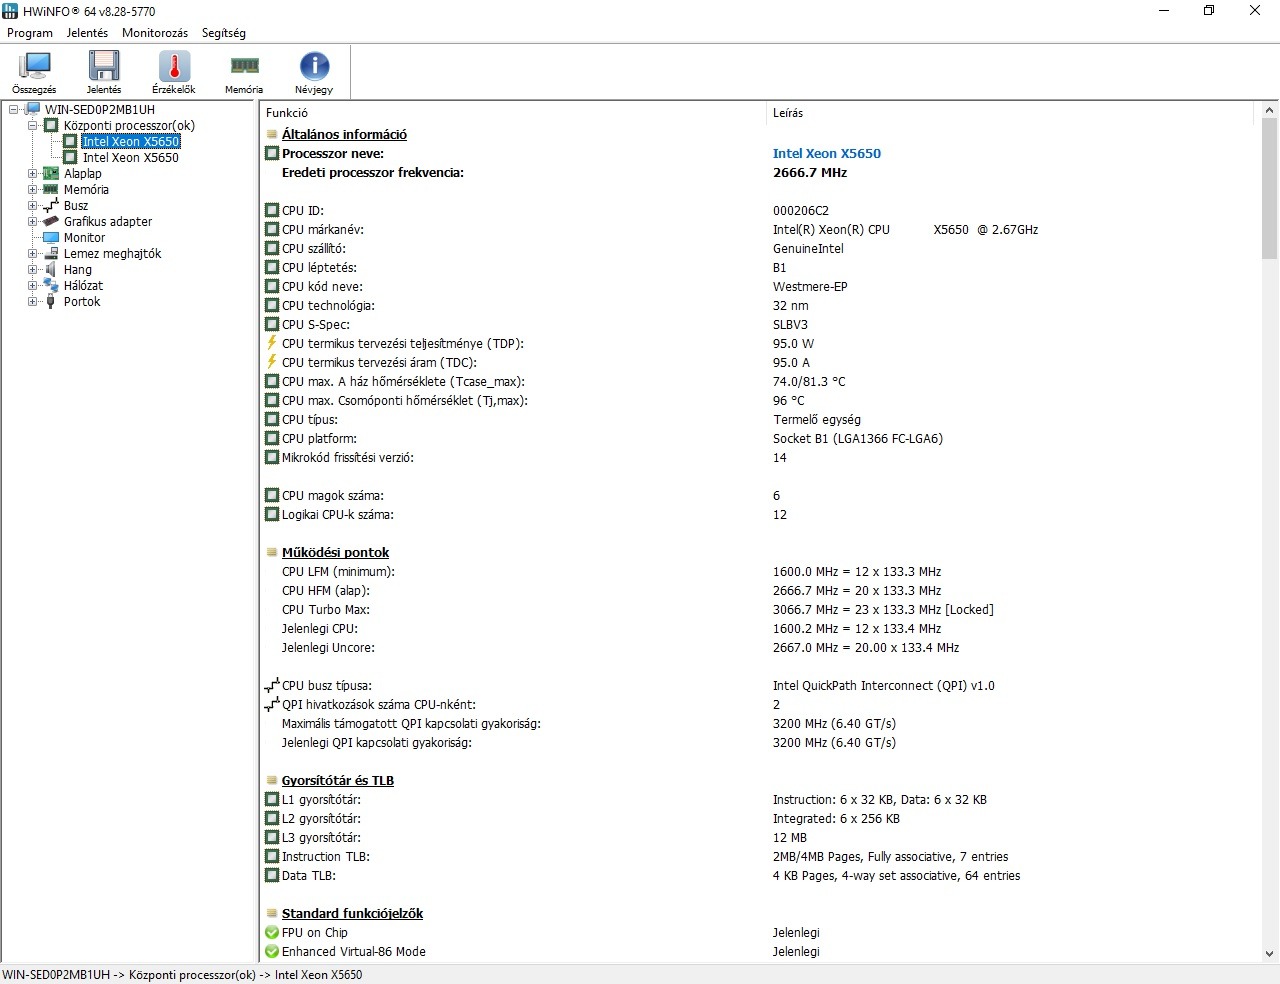
Task: Click the folder icon beside Általános információ
Action: pyautogui.click(x=272, y=134)
